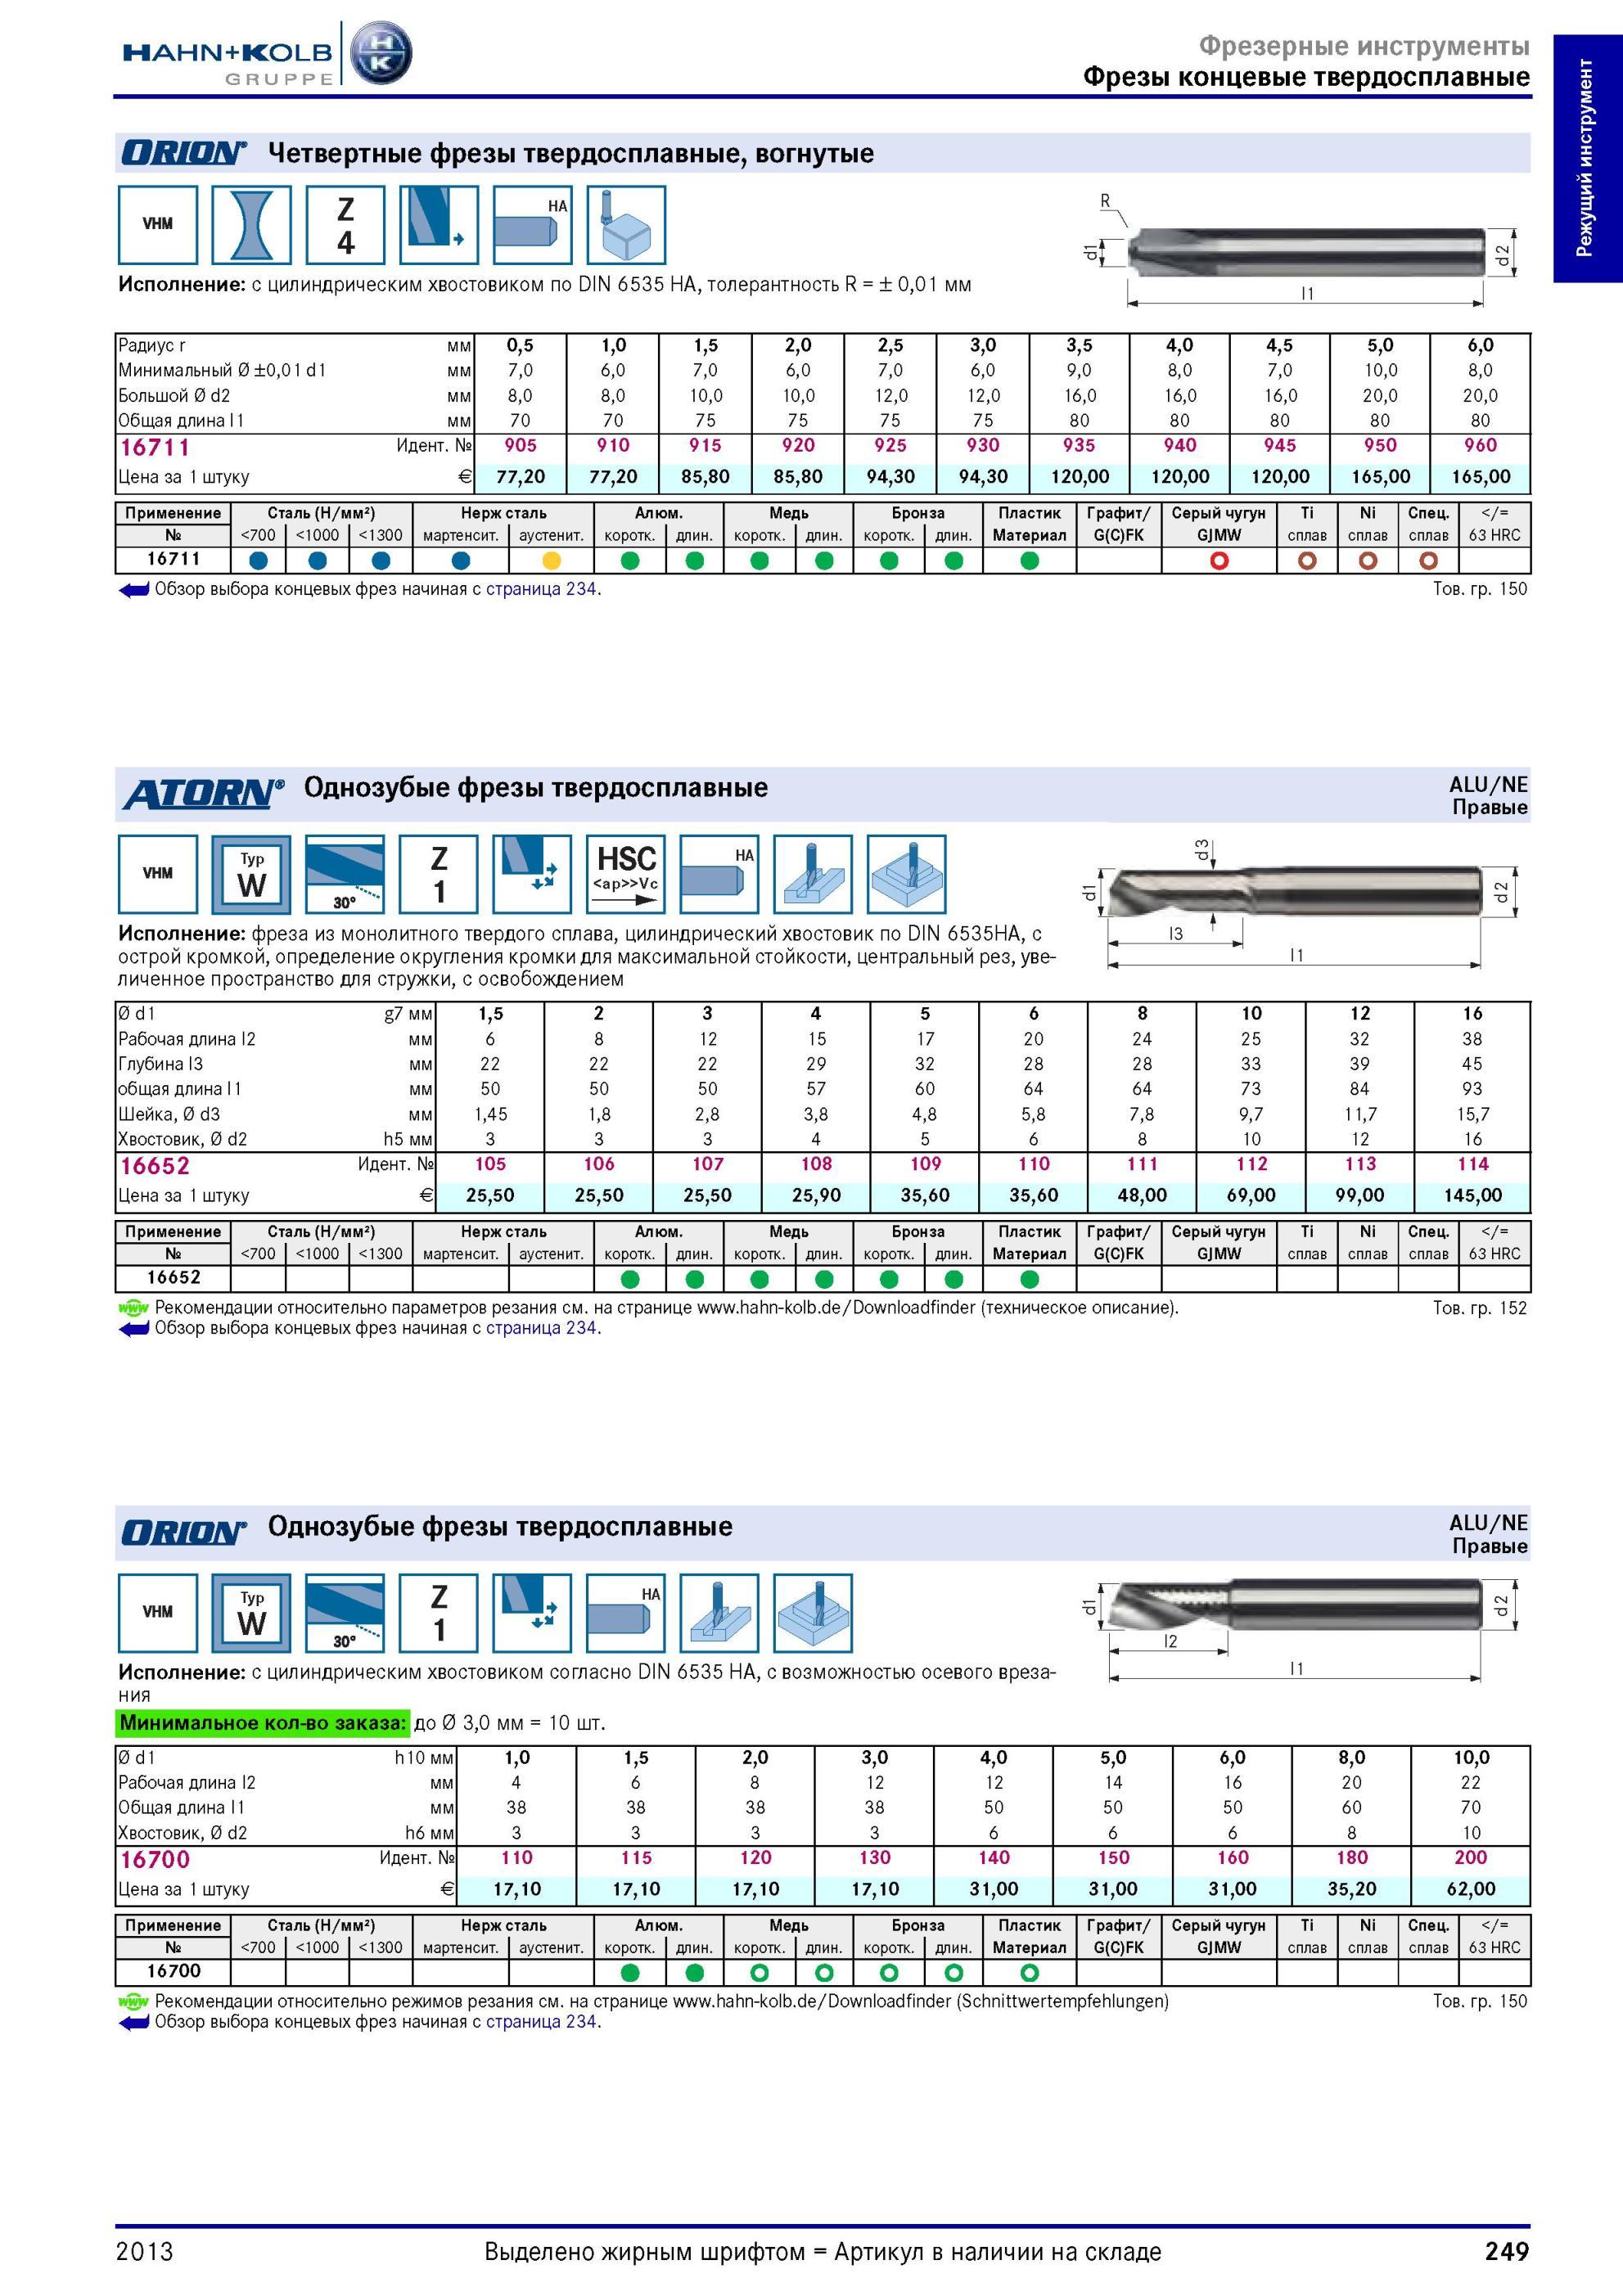Click the pocket milling pictogram in the ATORN section
Viewport: 1623px width, 2296px height.
[x=907, y=874]
